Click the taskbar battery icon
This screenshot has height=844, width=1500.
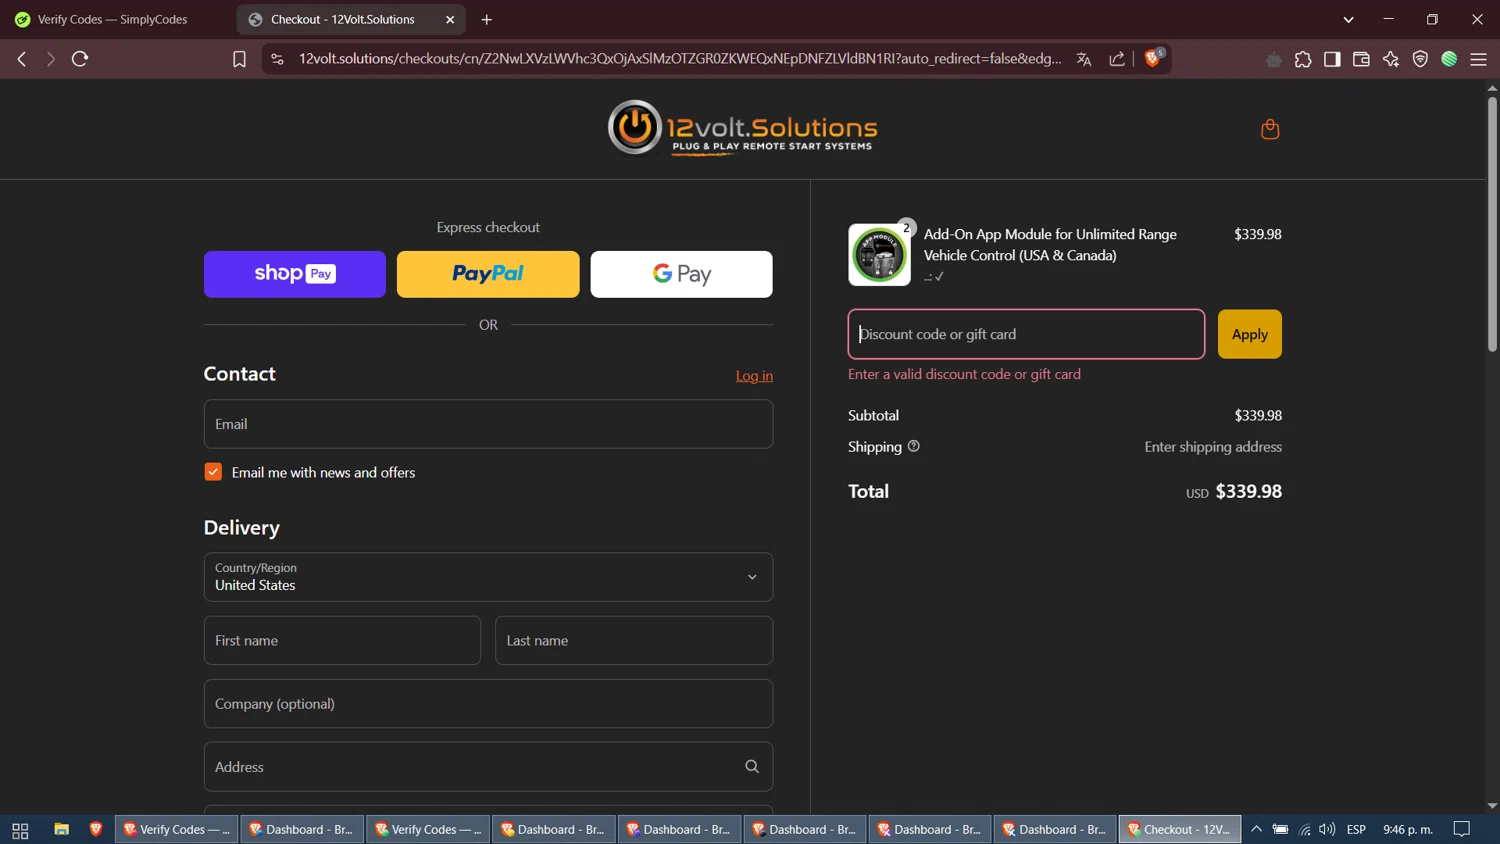(1280, 830)
